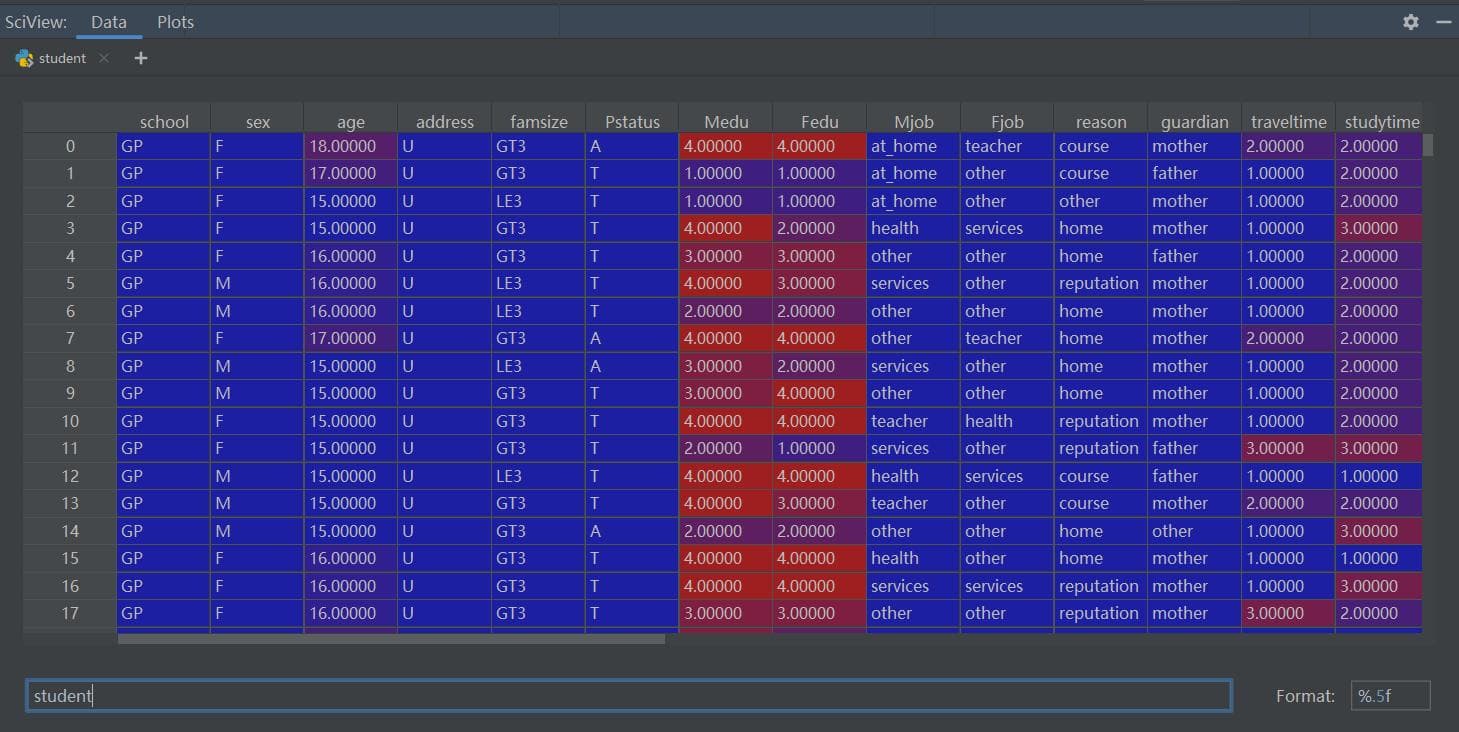Click the Format field containing %.5f
1459x732 pixels.
click(1390, 696)
